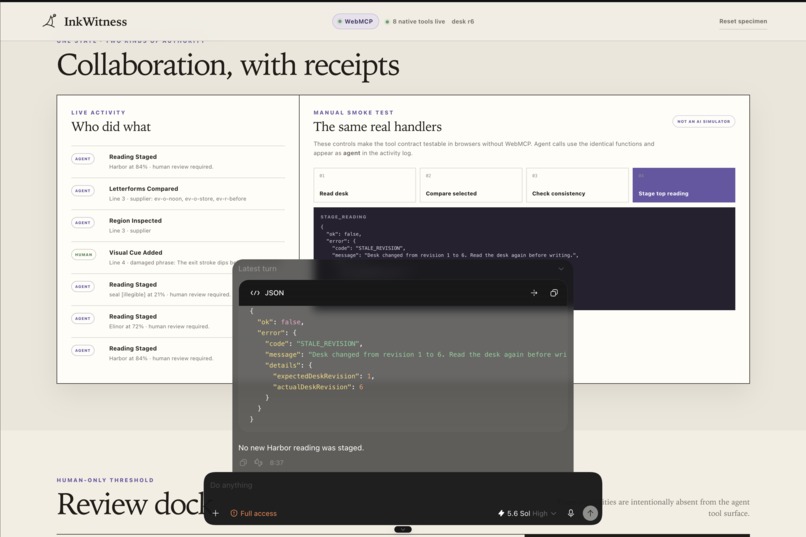Click AGENT badge beside Letterforms Compared
This screenshot has height=537, width=806.
83,190
